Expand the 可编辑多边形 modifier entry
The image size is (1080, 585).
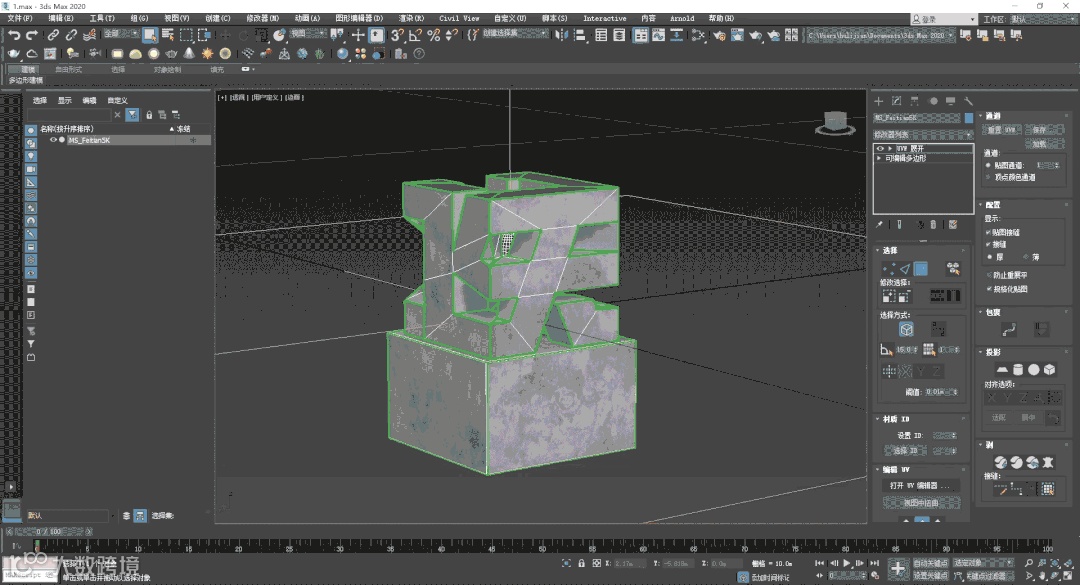click(x=879, y=158)
